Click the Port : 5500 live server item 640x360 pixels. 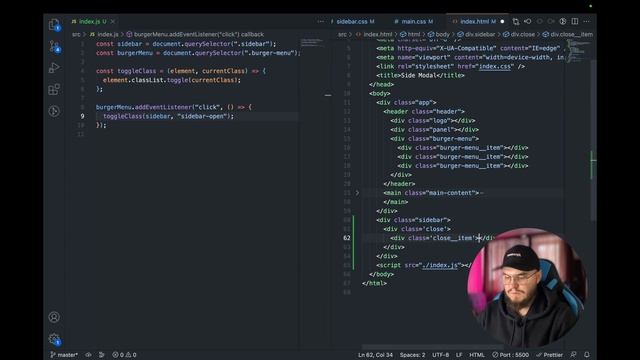[510, 355]
